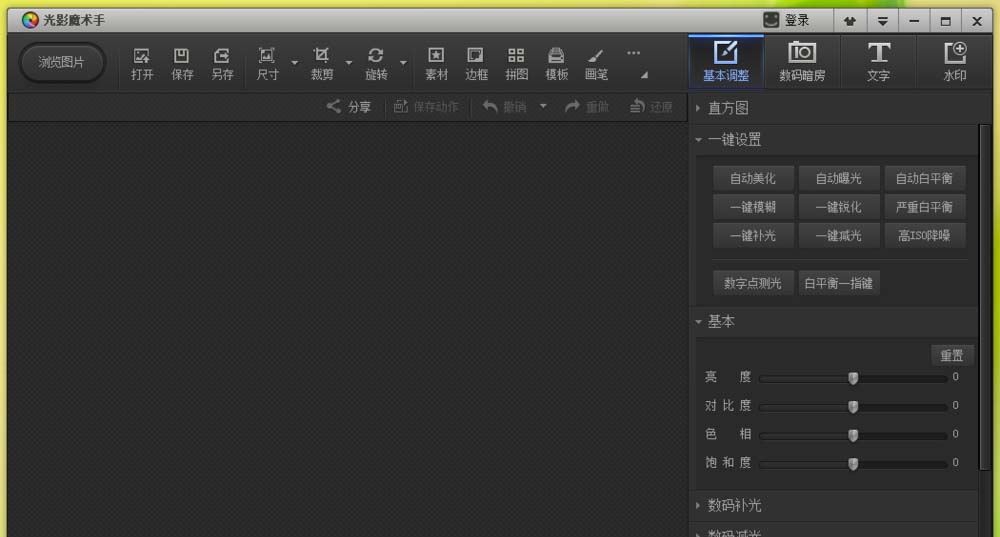Click the 白平衡一指键 button
1000x537 pixels.
coord(838,283)
